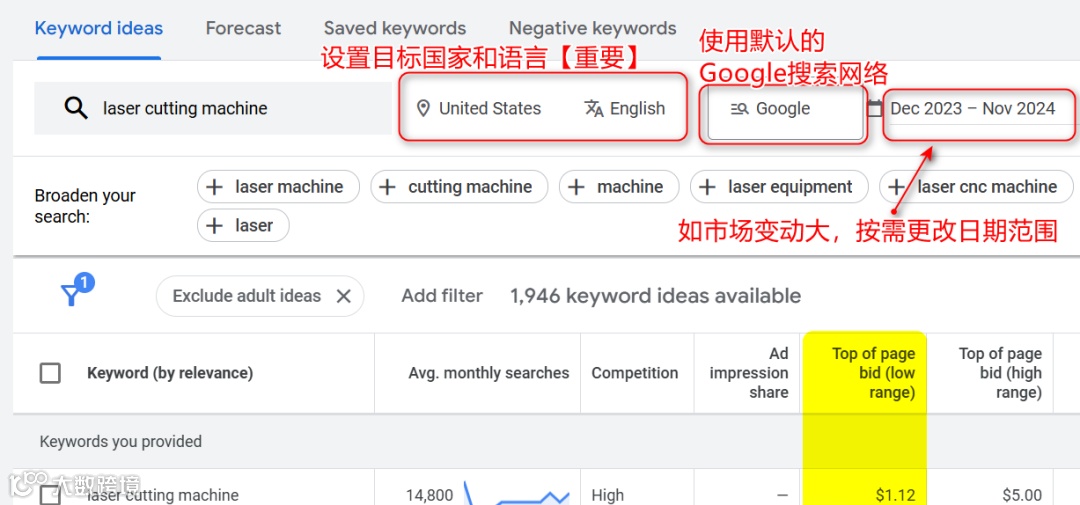1080x505 pixels.
Task: Open the Saved keywords tab
Action: tap(395, 28)
